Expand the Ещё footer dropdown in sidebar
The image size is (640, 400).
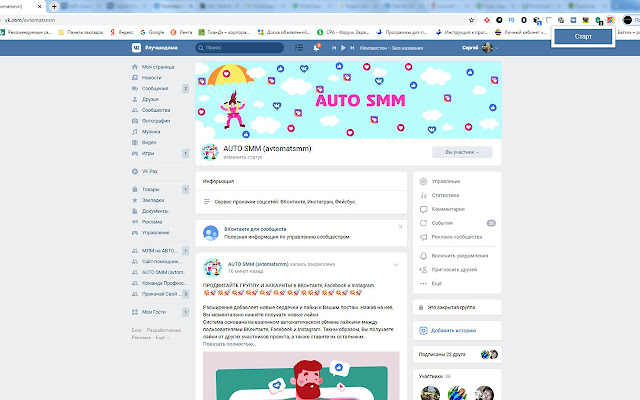click(162, 338)
